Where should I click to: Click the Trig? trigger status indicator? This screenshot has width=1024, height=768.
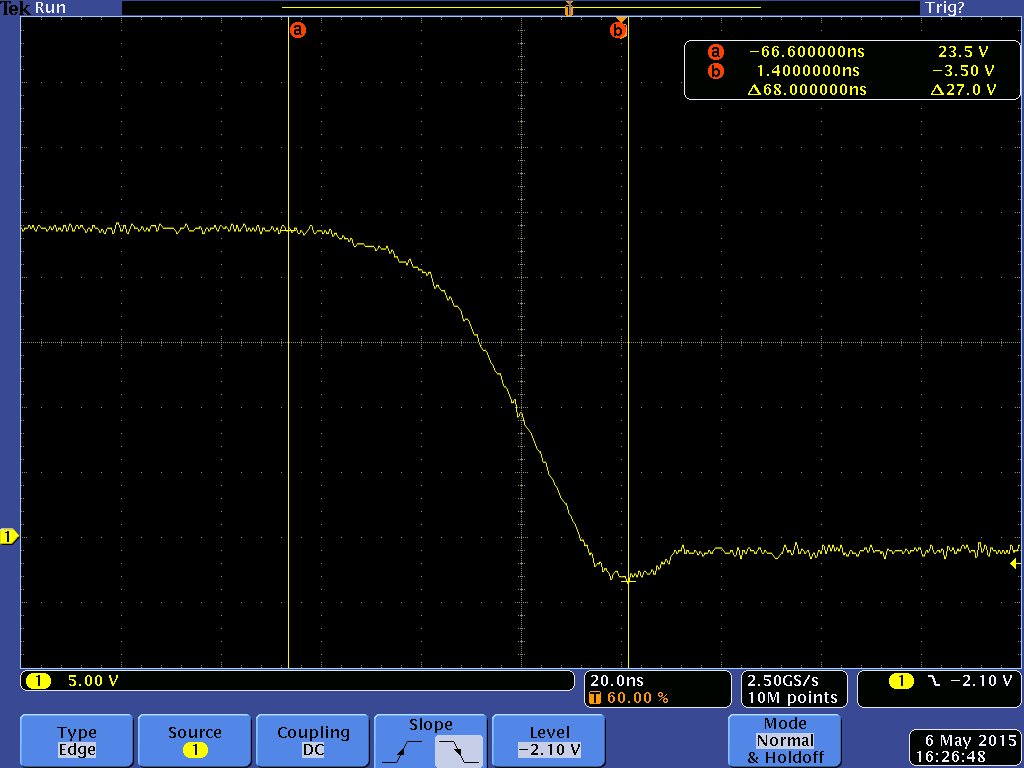(944, 8)
